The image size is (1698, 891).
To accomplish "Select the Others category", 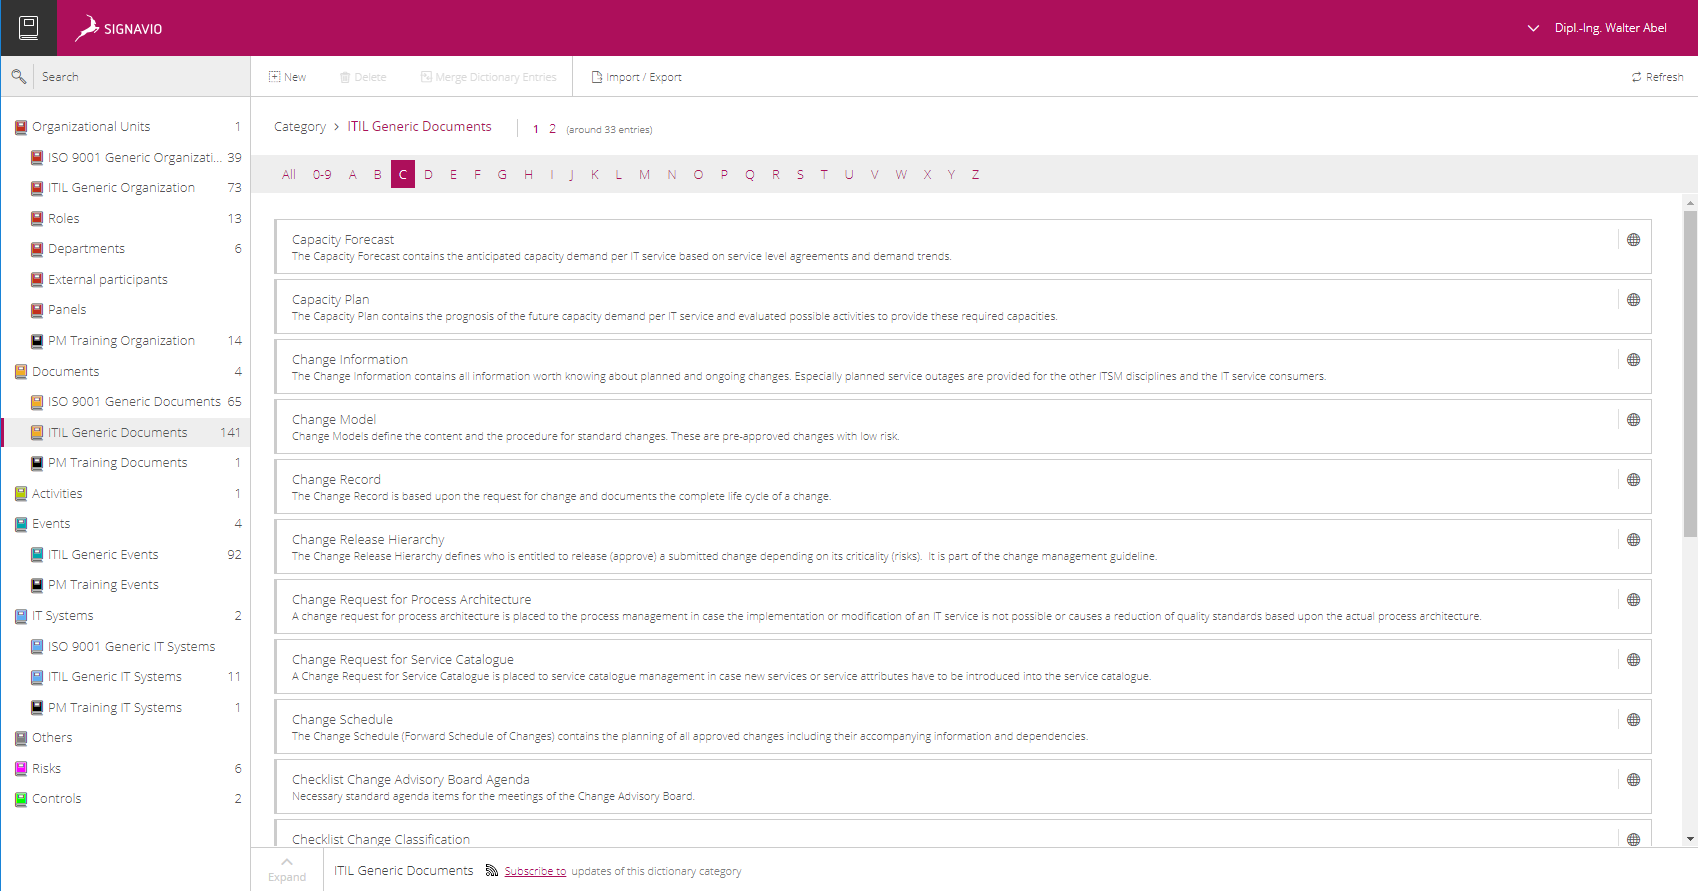I will (126, 737).
